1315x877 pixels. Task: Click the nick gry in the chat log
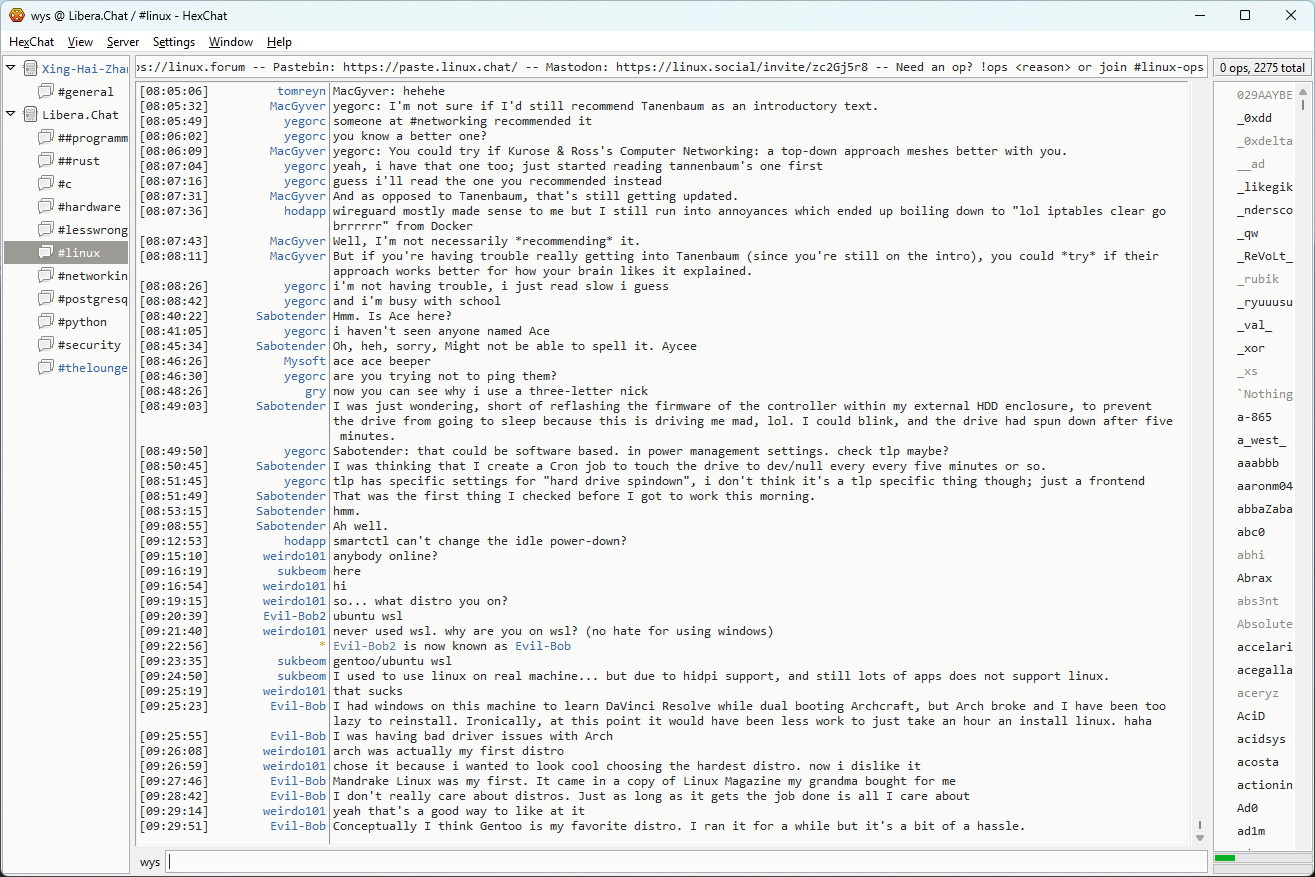tap(315, 391)
